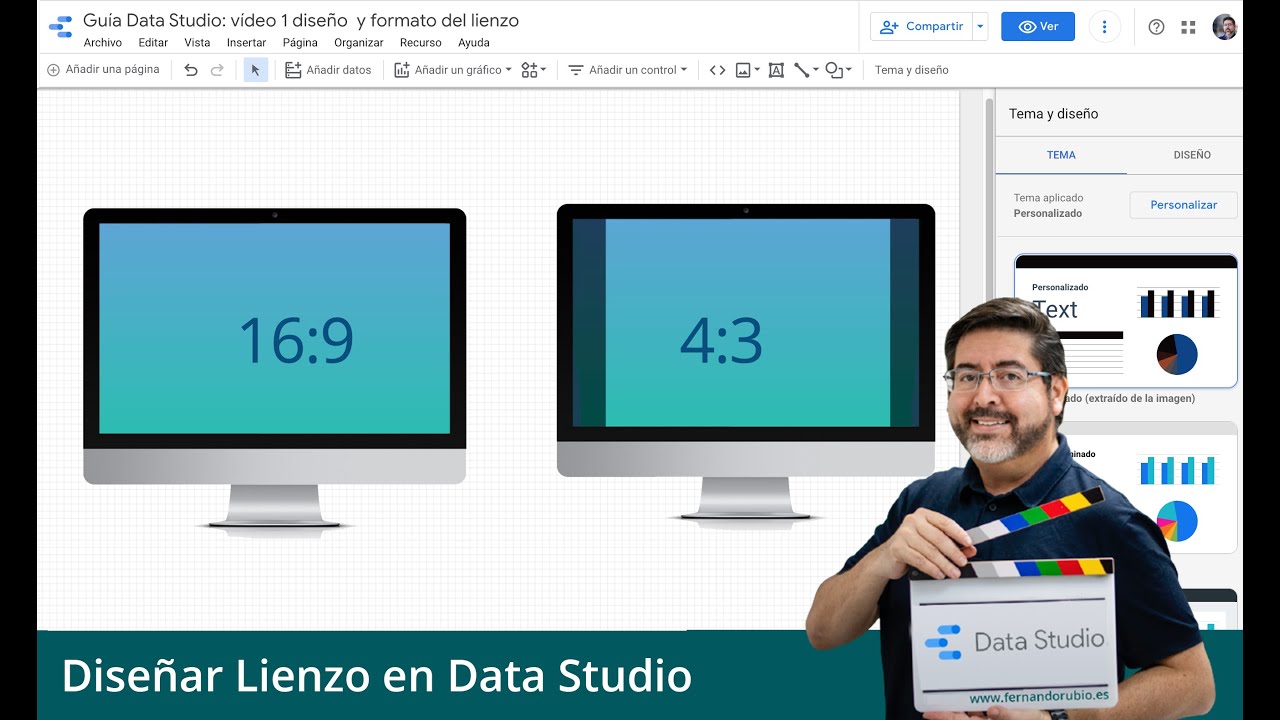The height and width of the screenshot is (720, 1280).
Task: Select the pointer selection mode tool
Action: click(x=256, y=70)
